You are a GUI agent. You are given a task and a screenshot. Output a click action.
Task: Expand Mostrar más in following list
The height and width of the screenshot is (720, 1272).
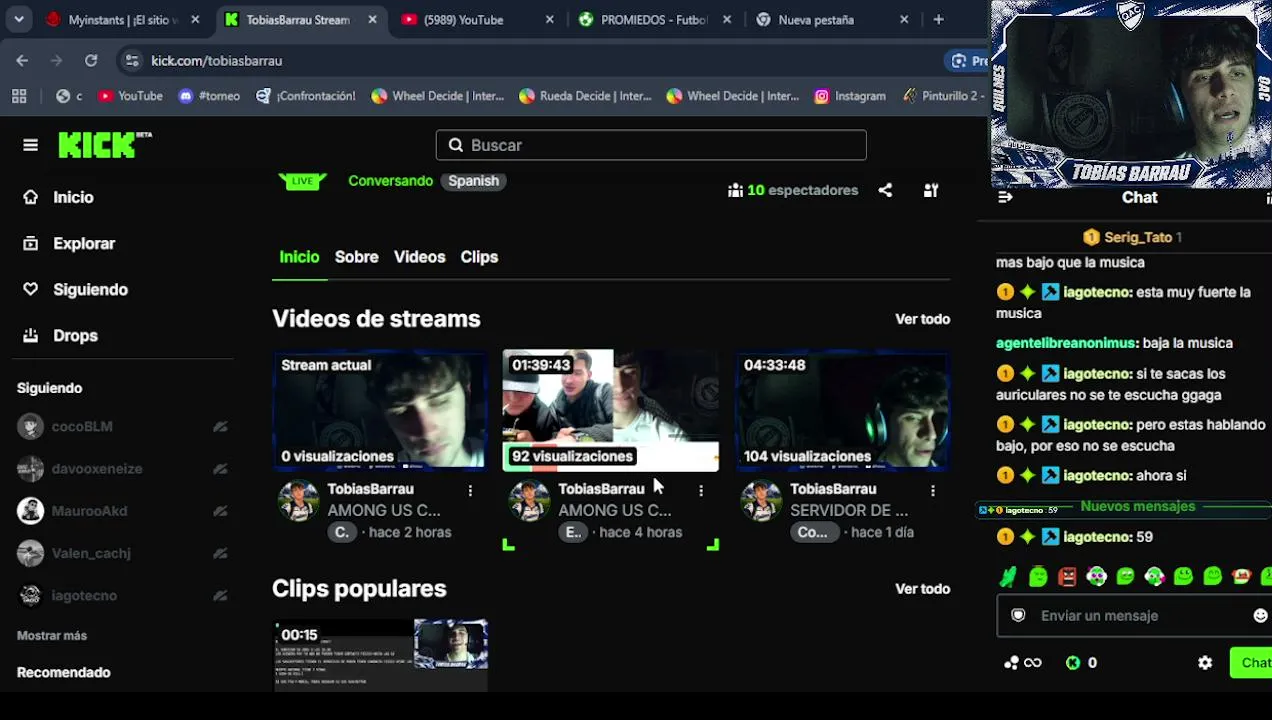[x=52, y=635]
